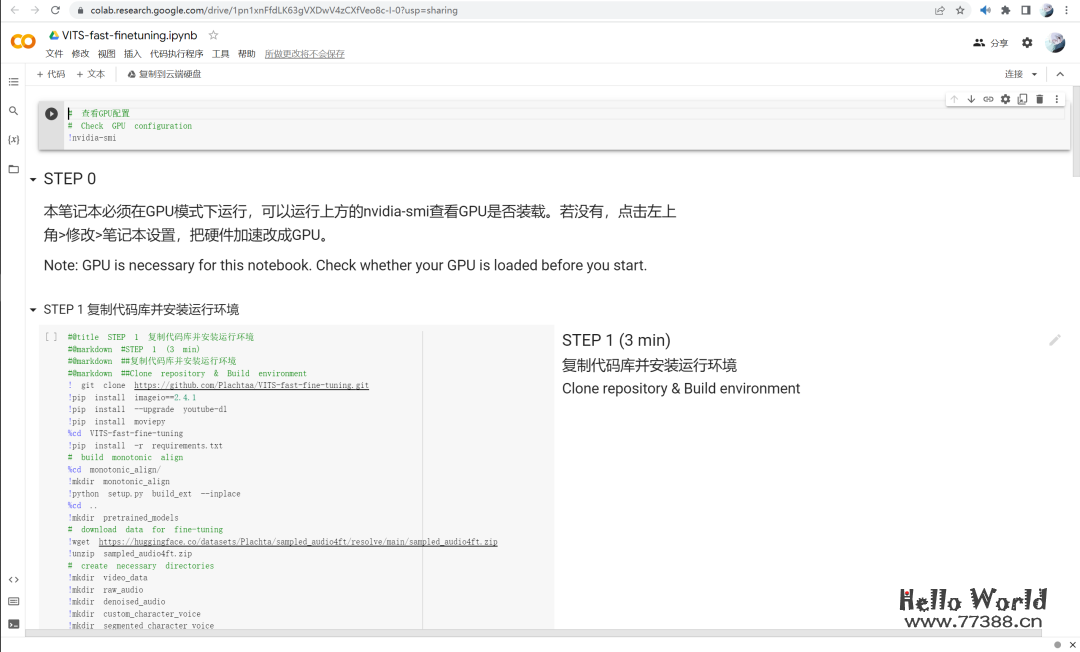Open the search panel in left sidebar
Image resolution: width=1080 pixels, height=652 pixels.
coord(13,111)
